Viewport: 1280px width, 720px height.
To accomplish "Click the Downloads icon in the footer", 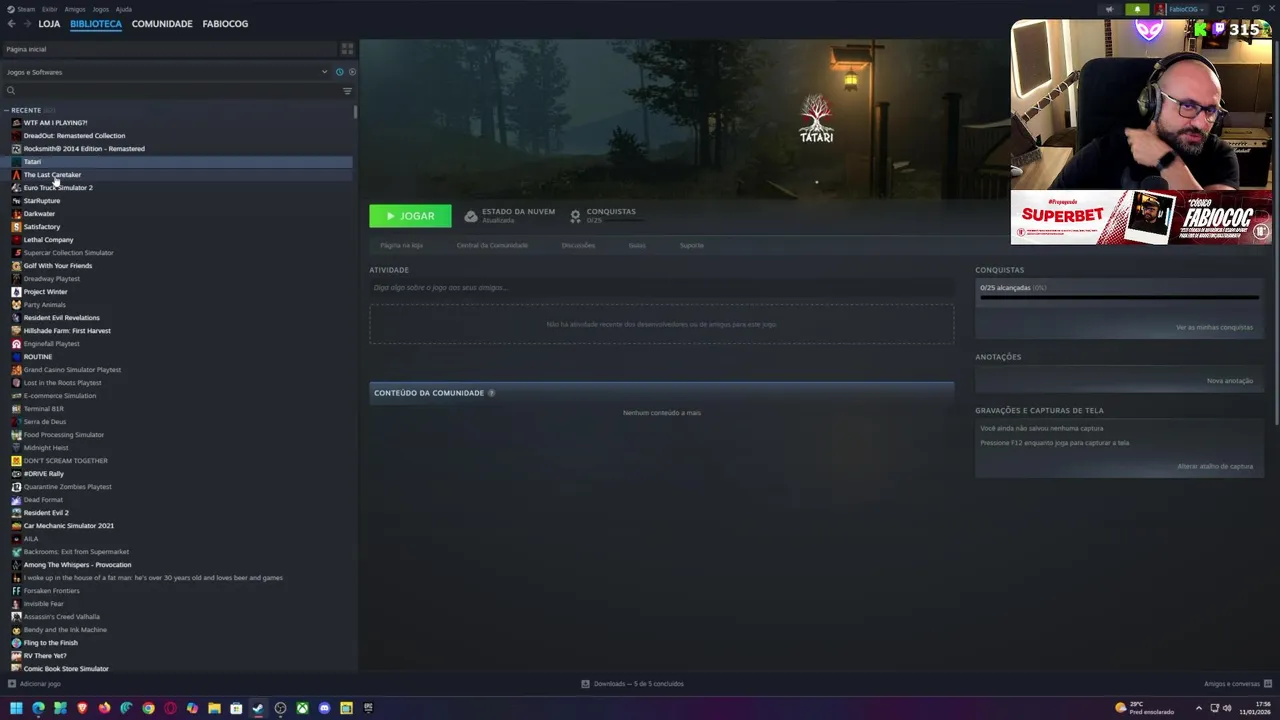I will click(586, 684).
